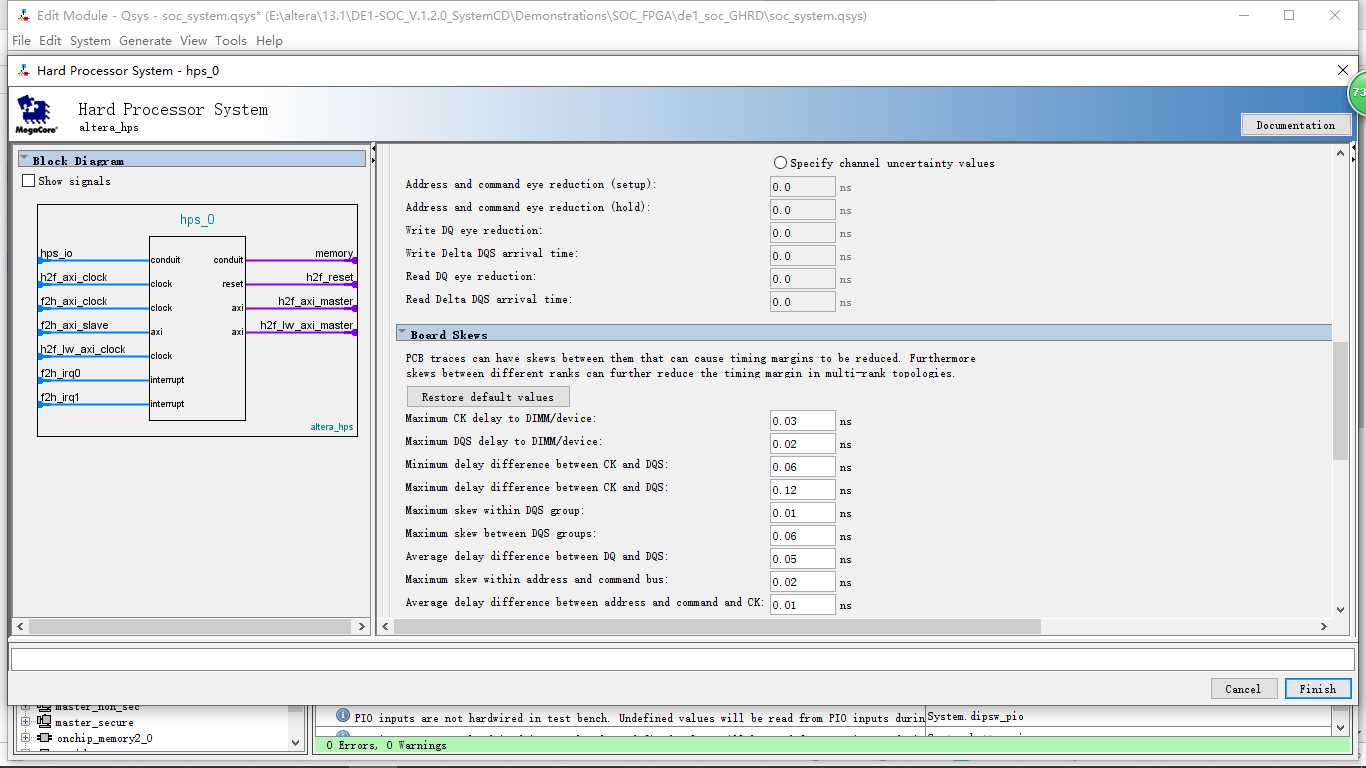The width and height of the screenshot is (1366, 768).
Task: Click Address and command eye reduction (setup) field
Action: click(x=802, y=187)
